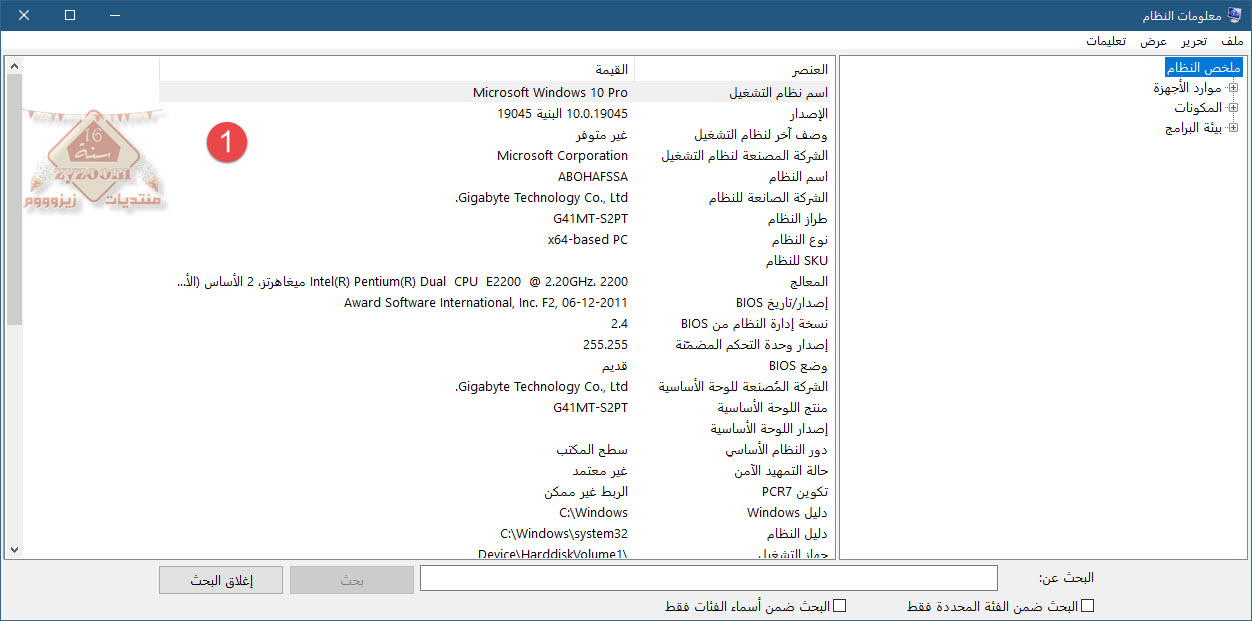Select بيئة البرامج tree item label
1252x621 pixels.
click(x=1194, y=128)
